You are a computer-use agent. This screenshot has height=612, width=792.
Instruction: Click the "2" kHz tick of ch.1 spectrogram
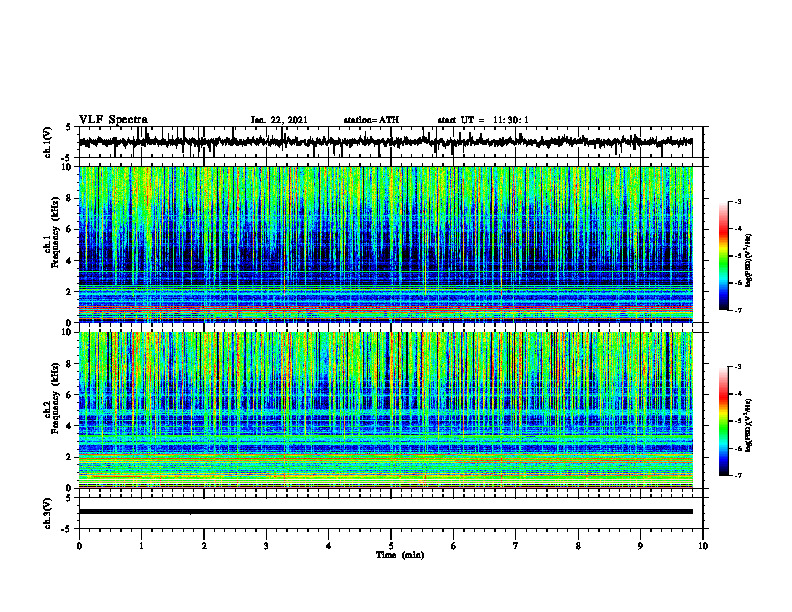tap(70, 292)
